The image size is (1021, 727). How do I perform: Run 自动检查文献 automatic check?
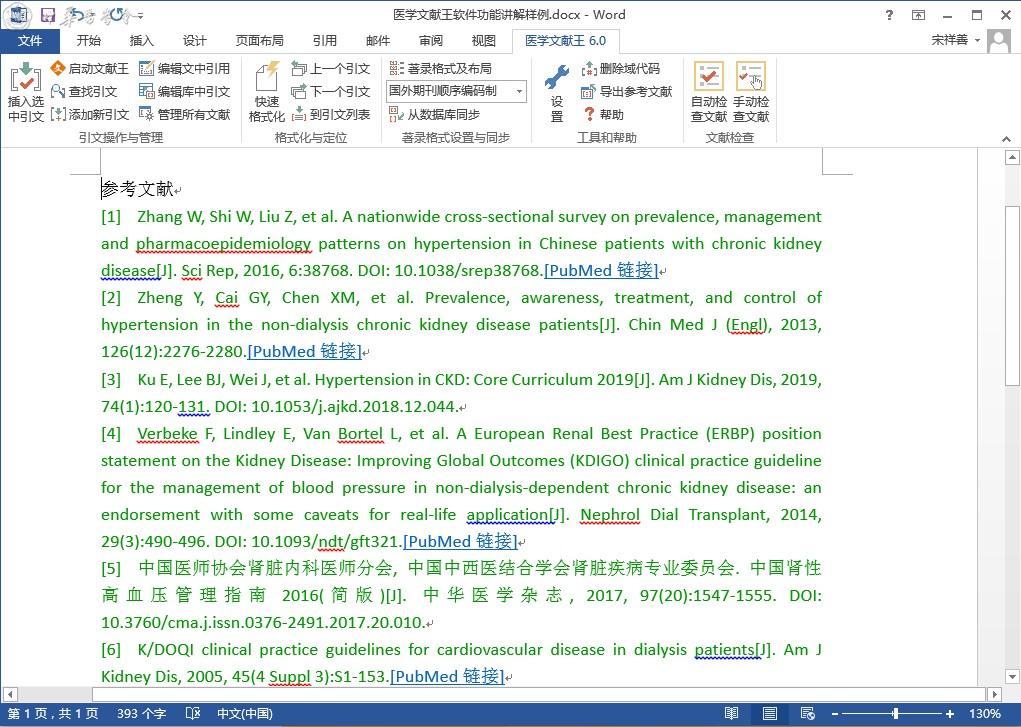[709, 93]
